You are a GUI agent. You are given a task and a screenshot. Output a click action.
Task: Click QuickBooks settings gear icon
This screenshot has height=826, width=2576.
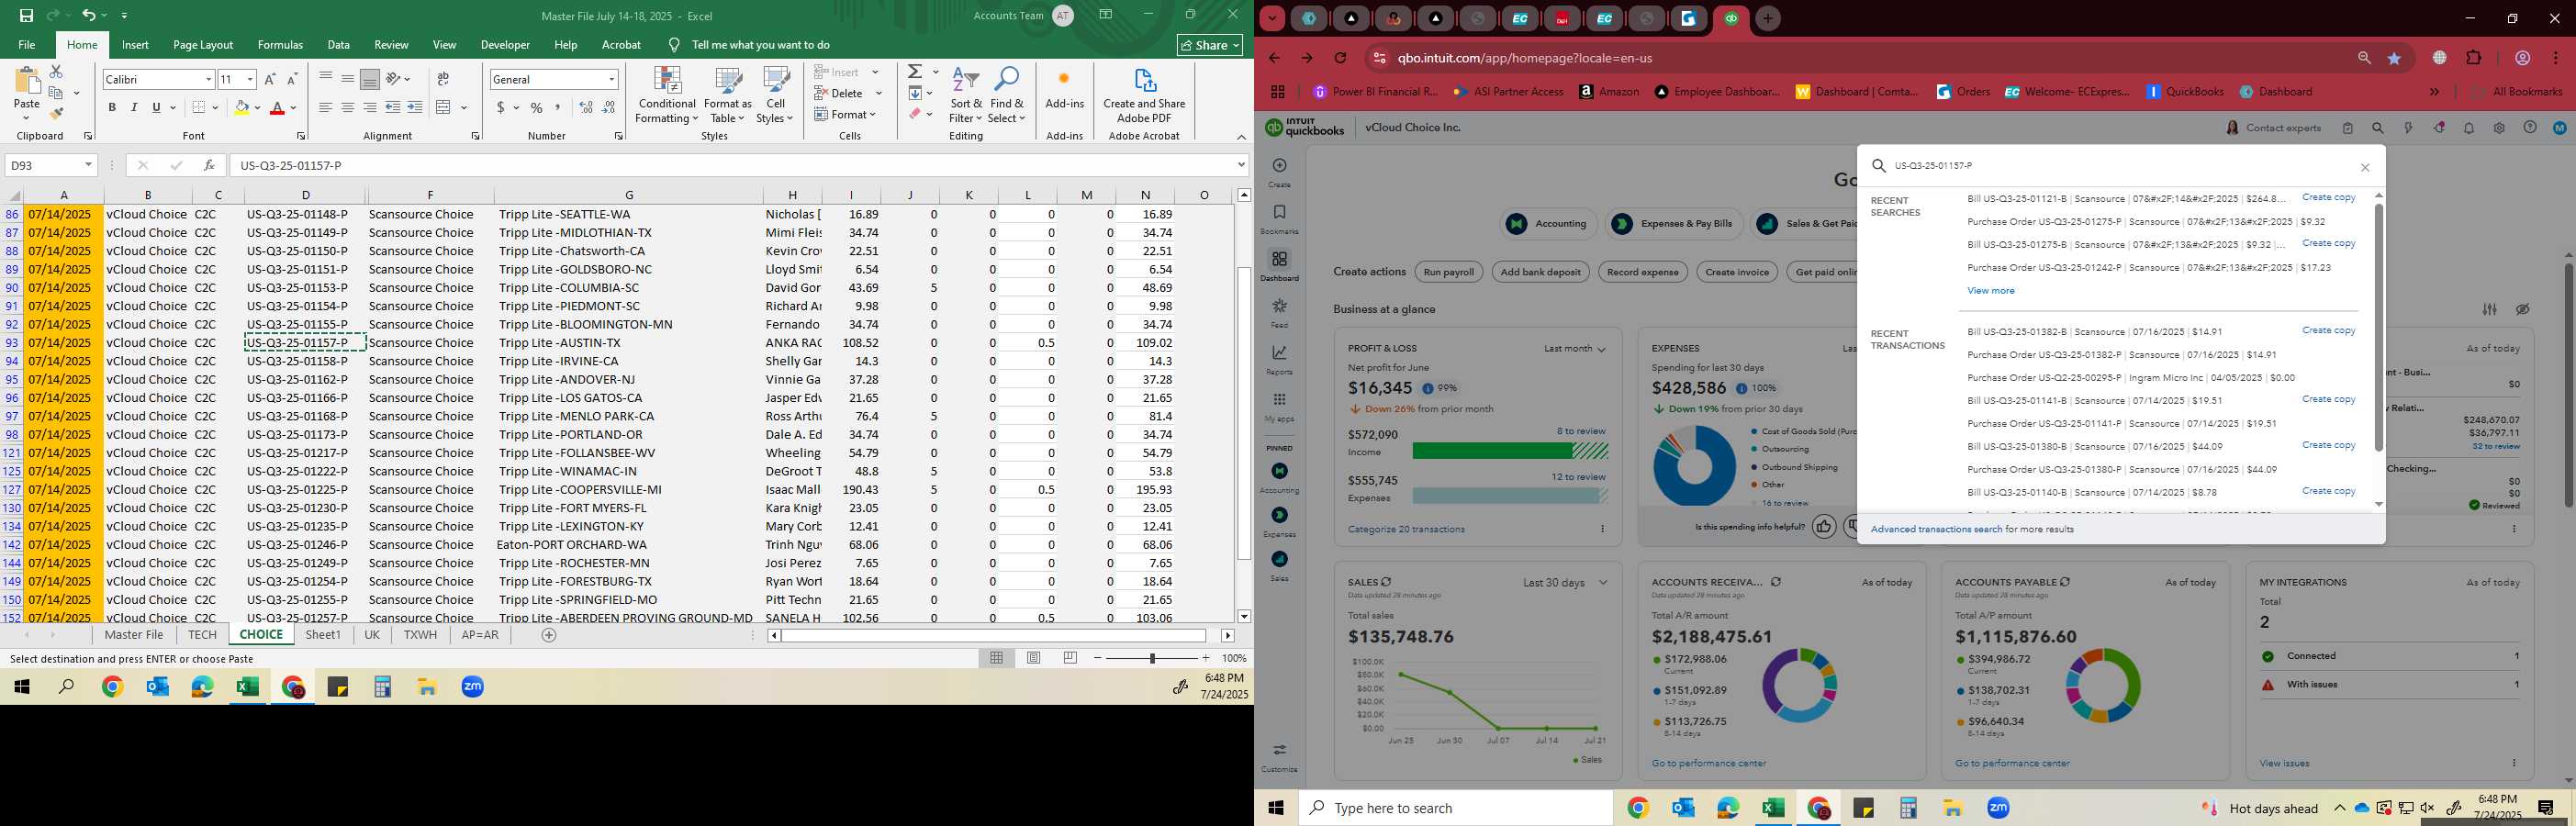2499,128
